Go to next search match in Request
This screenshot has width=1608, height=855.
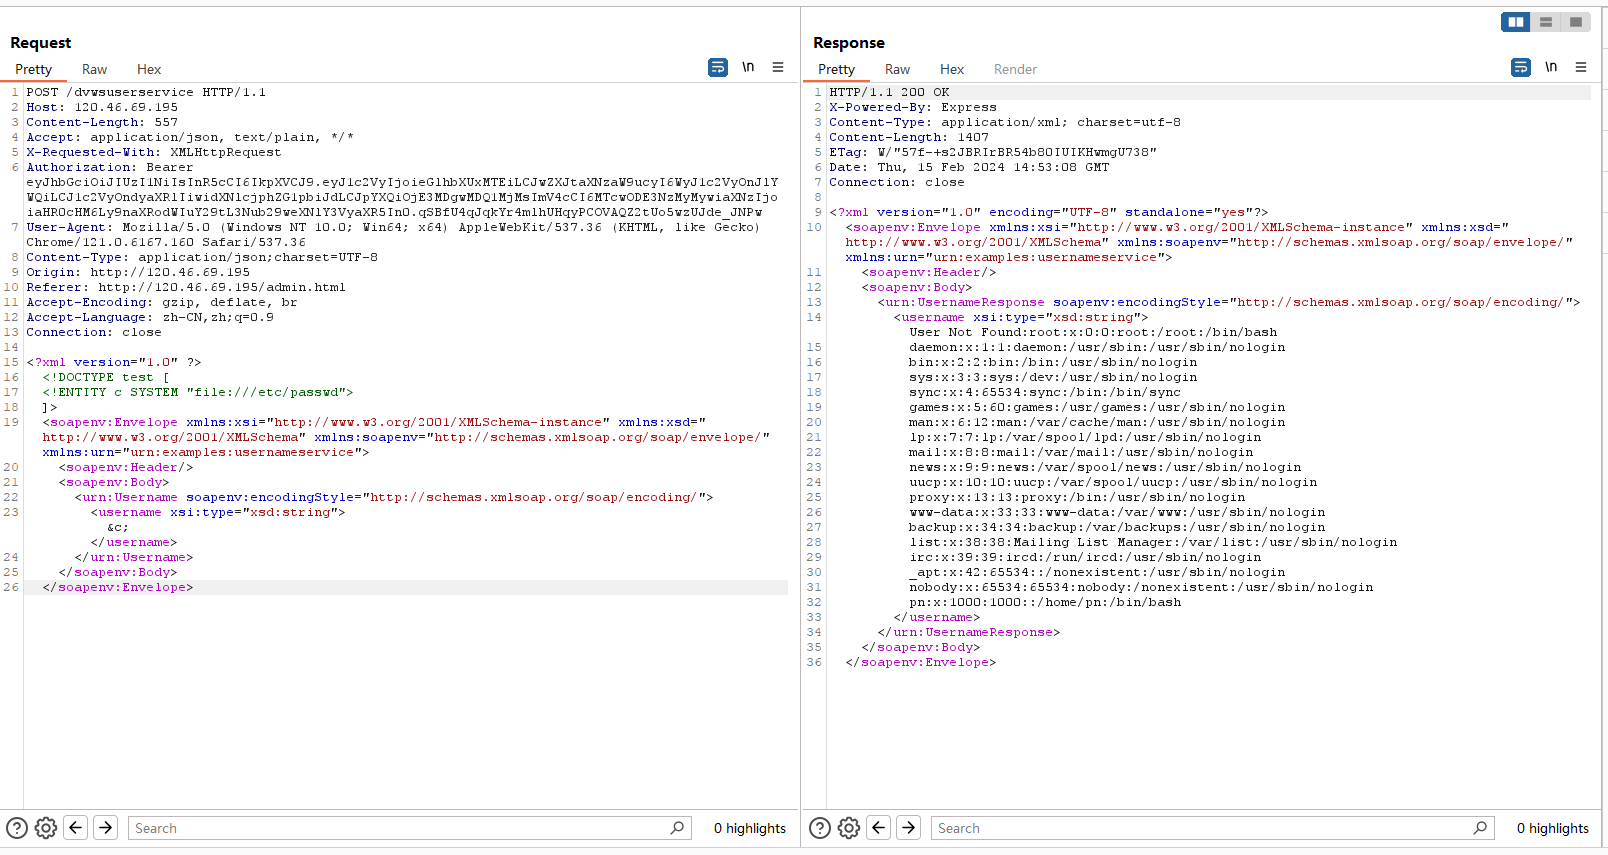pos(106,828)
